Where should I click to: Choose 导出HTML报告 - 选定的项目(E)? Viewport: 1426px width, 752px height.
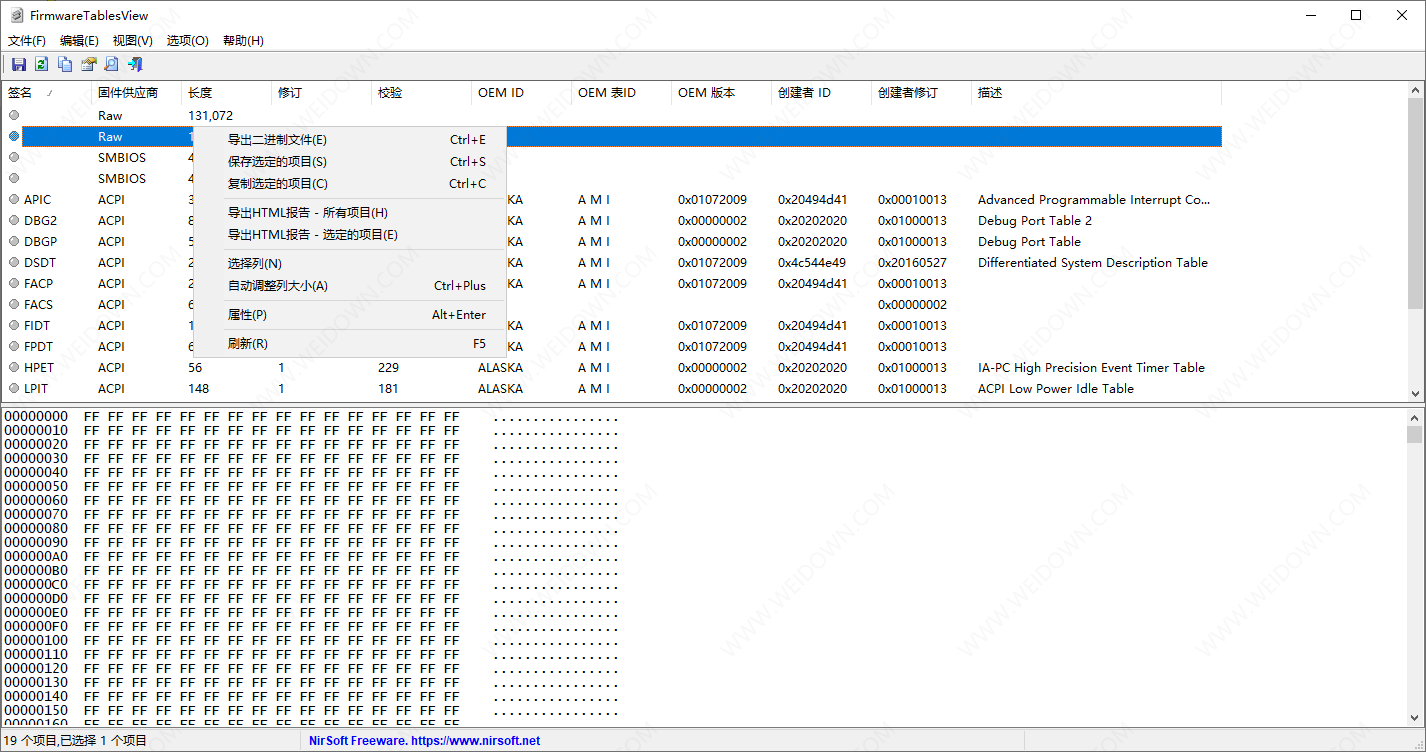tap(350, 235)
